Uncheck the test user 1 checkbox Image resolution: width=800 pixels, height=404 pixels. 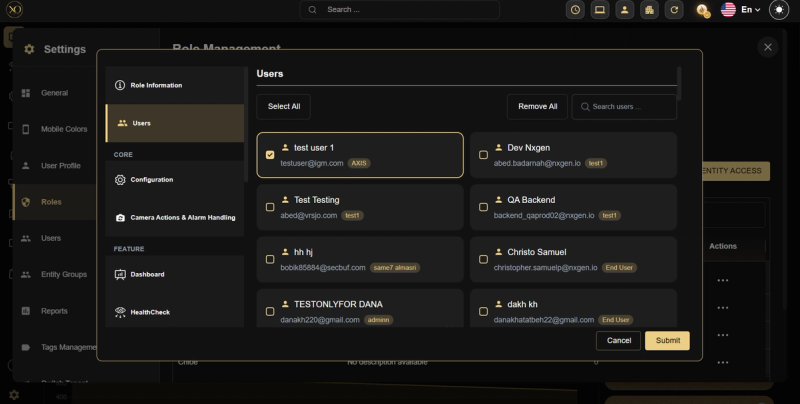[270, 155]
